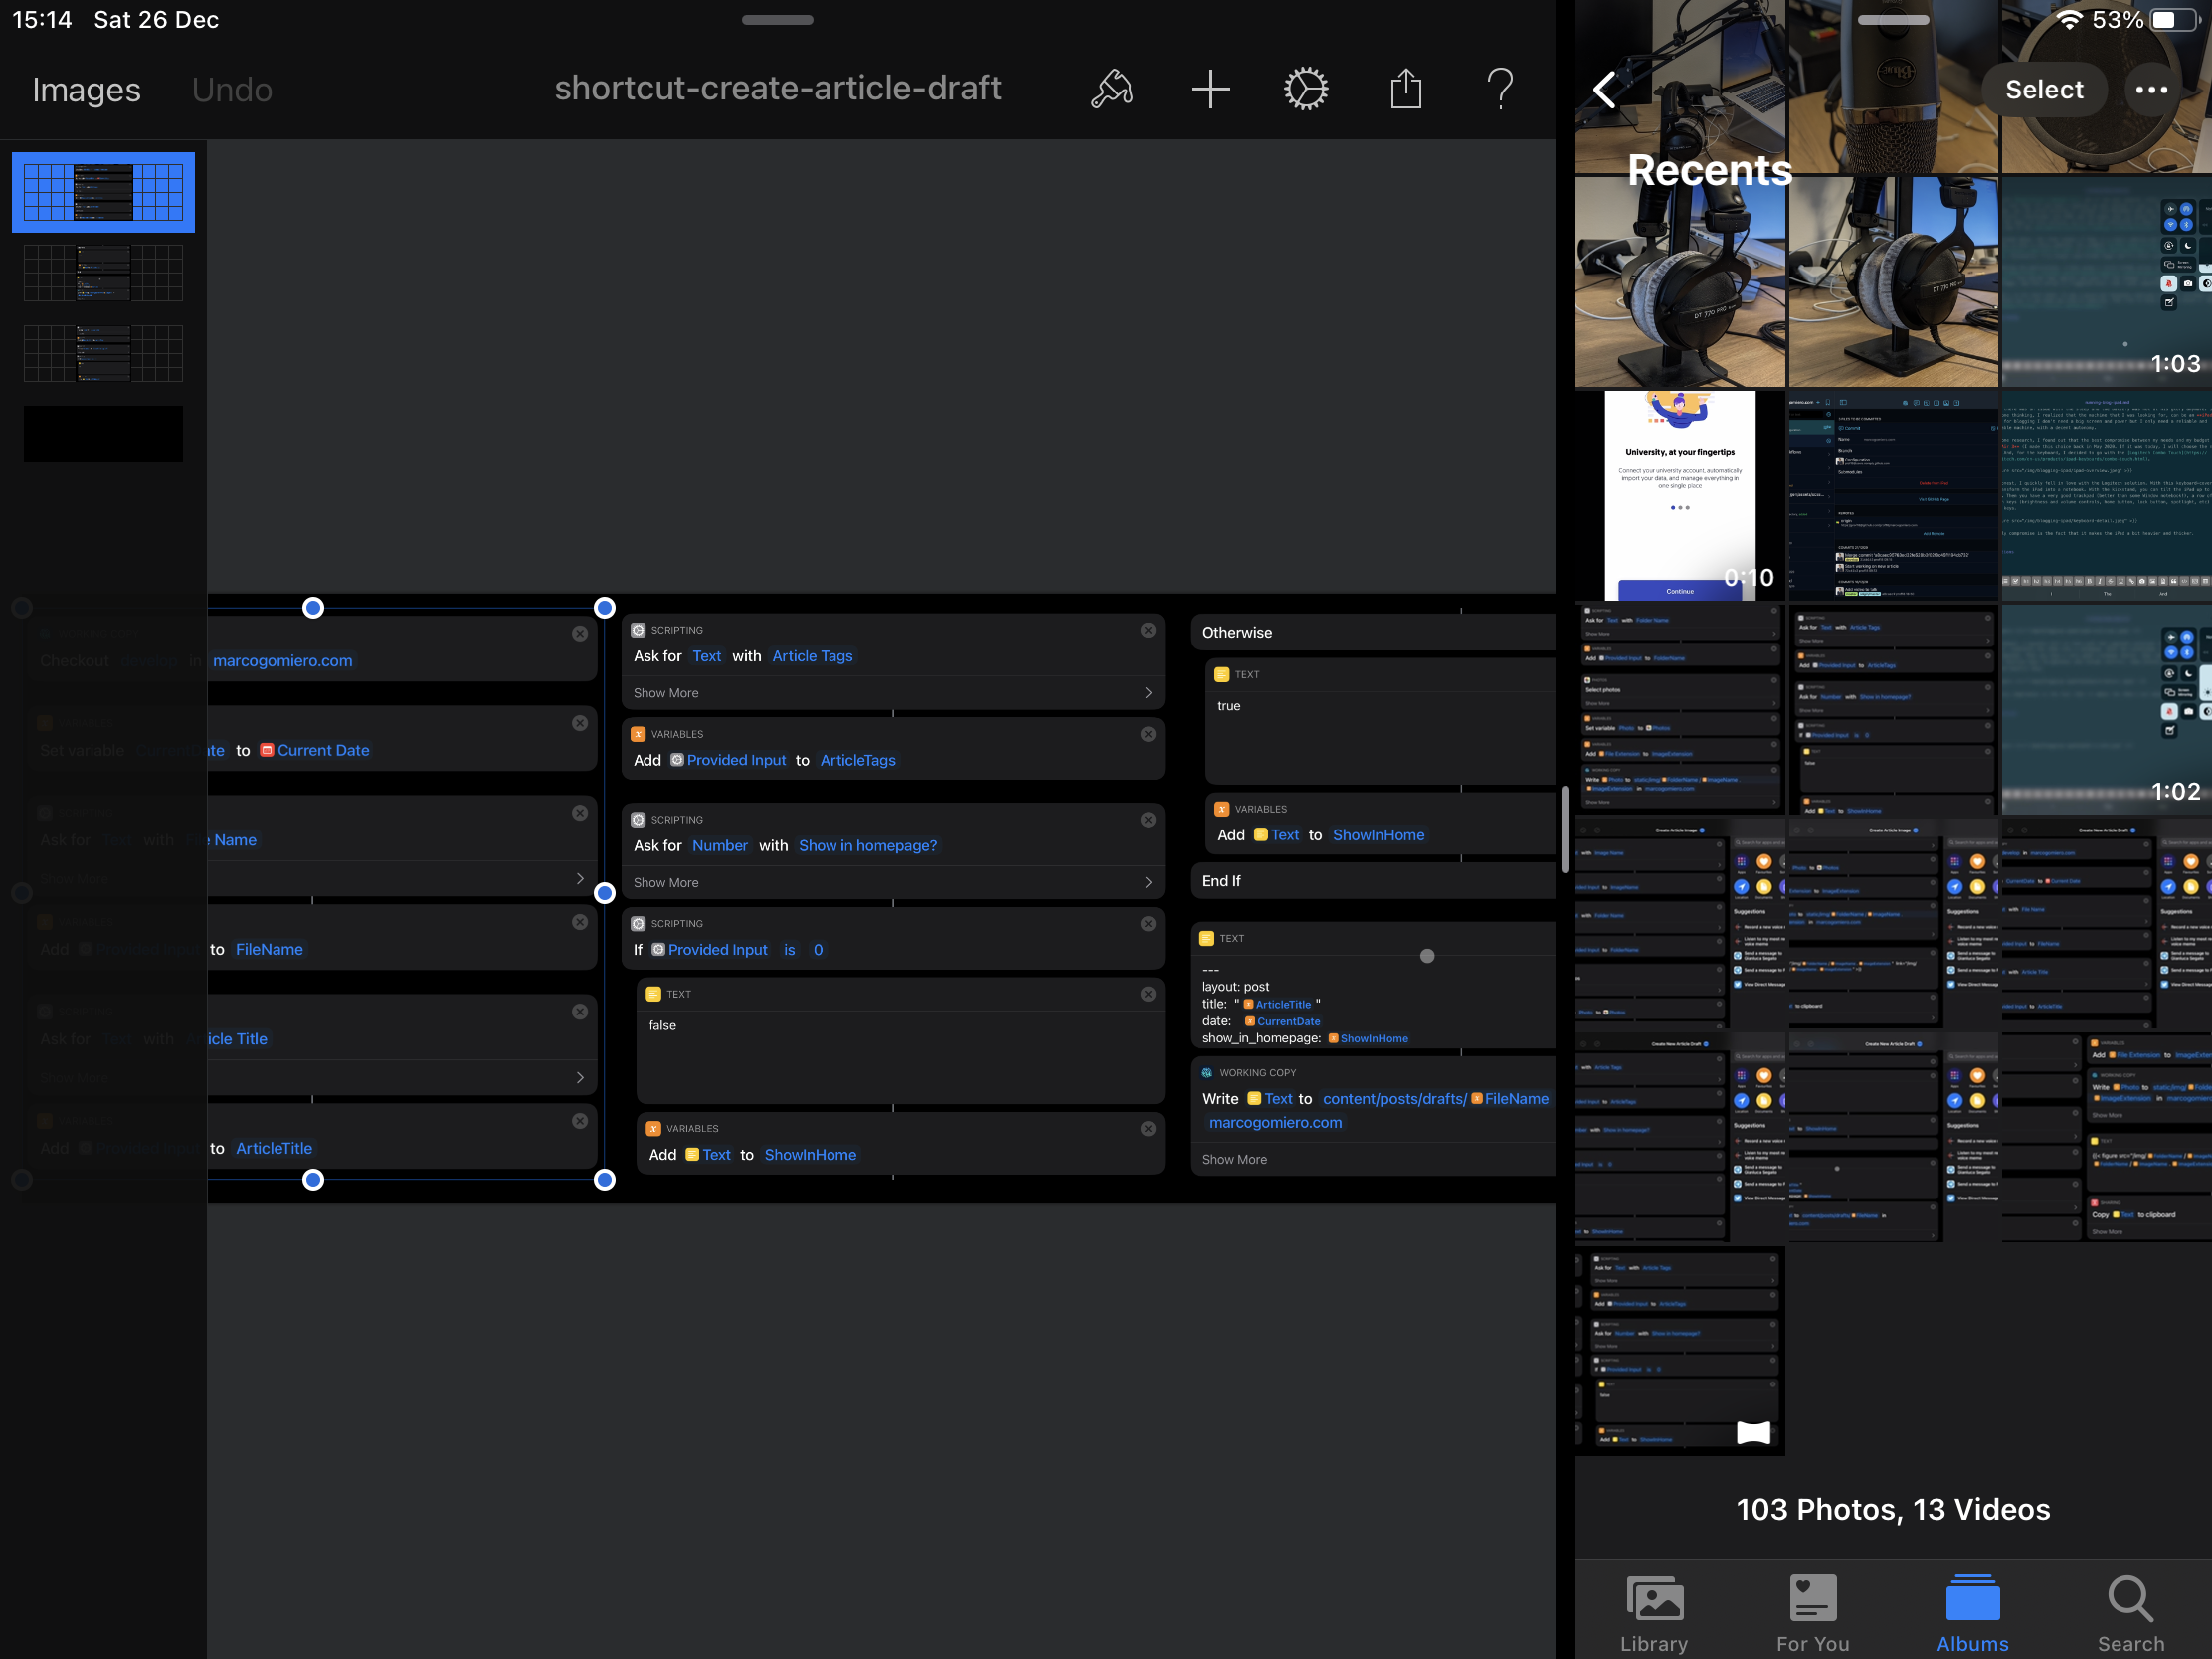Remove the Add Text to ShowInHome action
The height and width of the screenshot is (1659, 2212).
(x=1148, y=1128)
